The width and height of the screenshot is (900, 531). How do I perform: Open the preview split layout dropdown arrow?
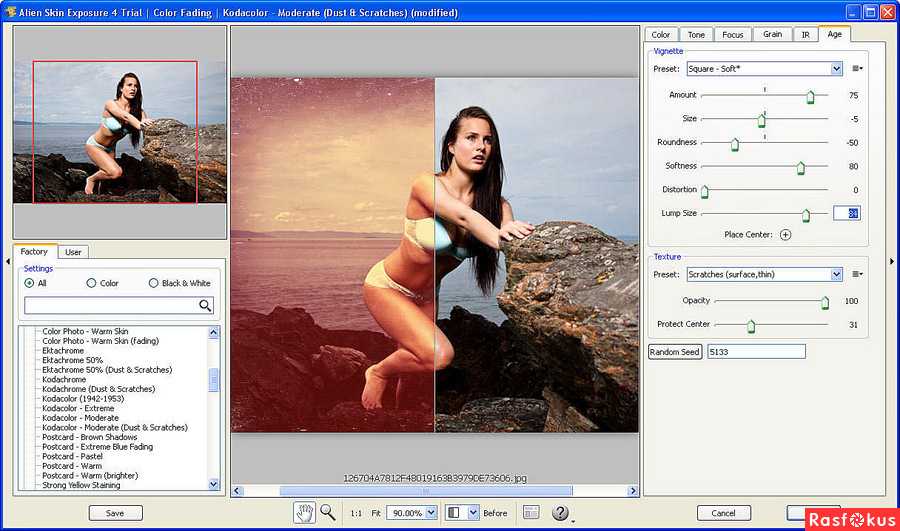click(x=473, y=513)
